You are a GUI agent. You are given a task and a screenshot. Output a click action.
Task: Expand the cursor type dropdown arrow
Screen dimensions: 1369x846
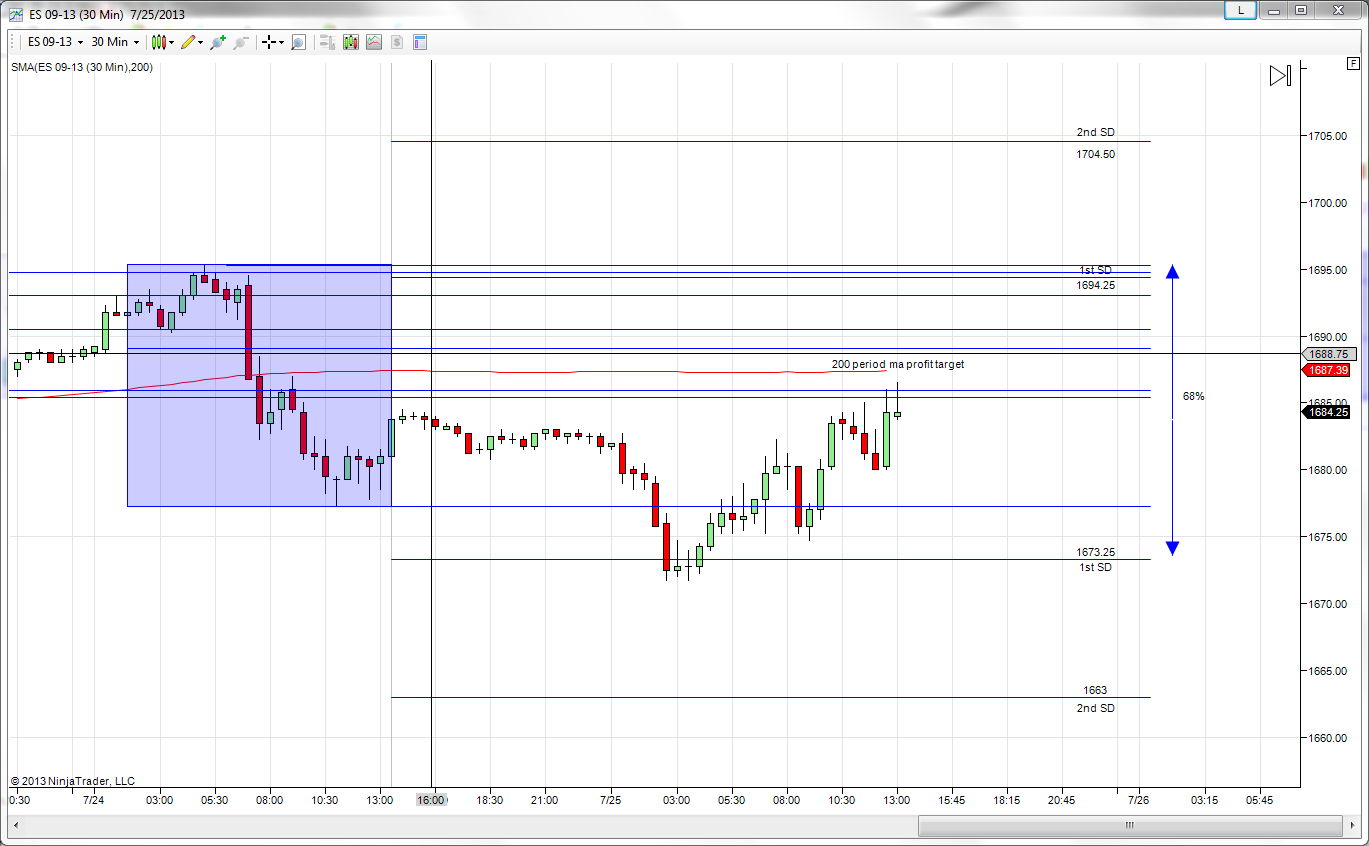coord(282,42)
